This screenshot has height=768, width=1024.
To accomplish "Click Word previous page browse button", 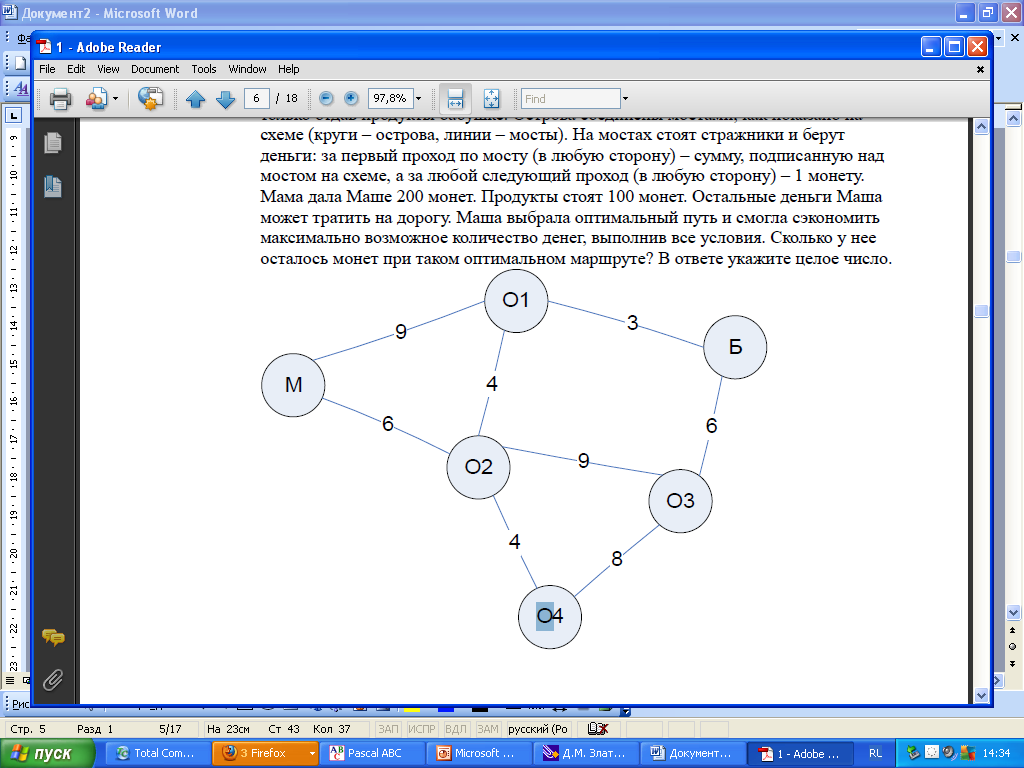I will pos(1013,630).
